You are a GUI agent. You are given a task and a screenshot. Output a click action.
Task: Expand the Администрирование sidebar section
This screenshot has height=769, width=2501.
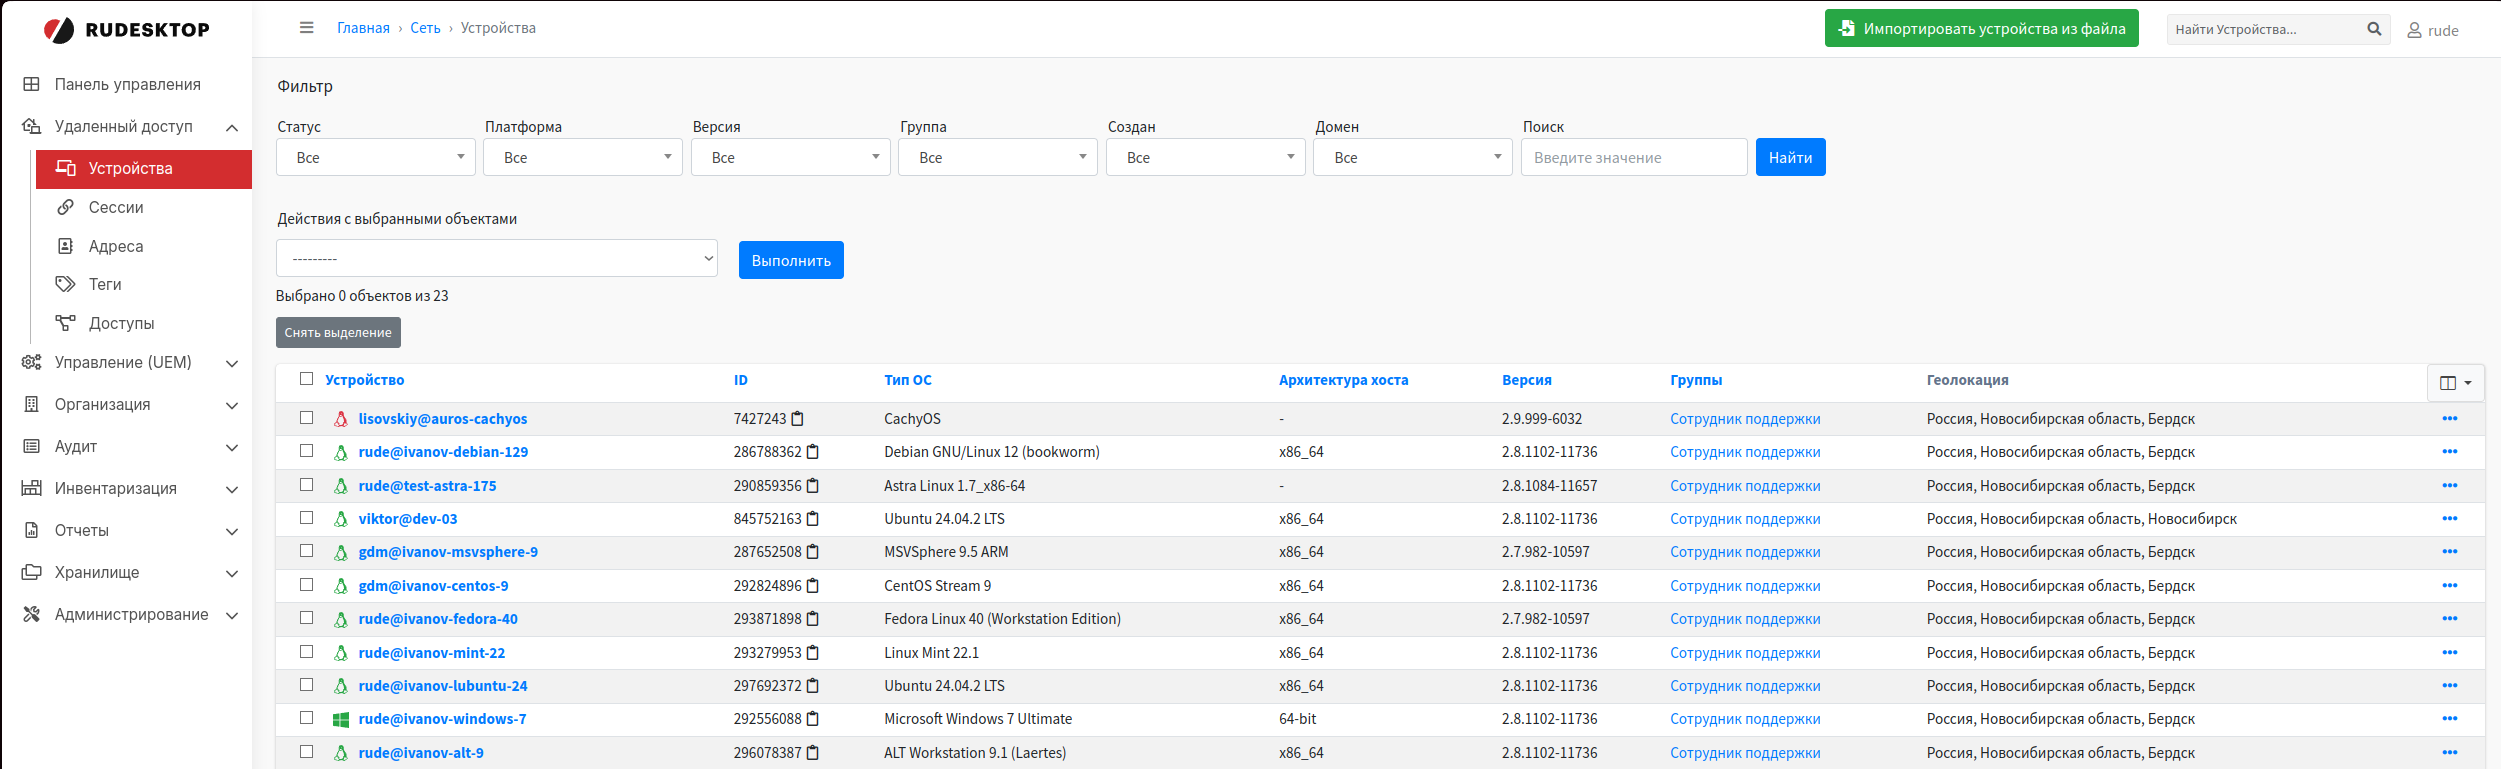pos(131,614)
